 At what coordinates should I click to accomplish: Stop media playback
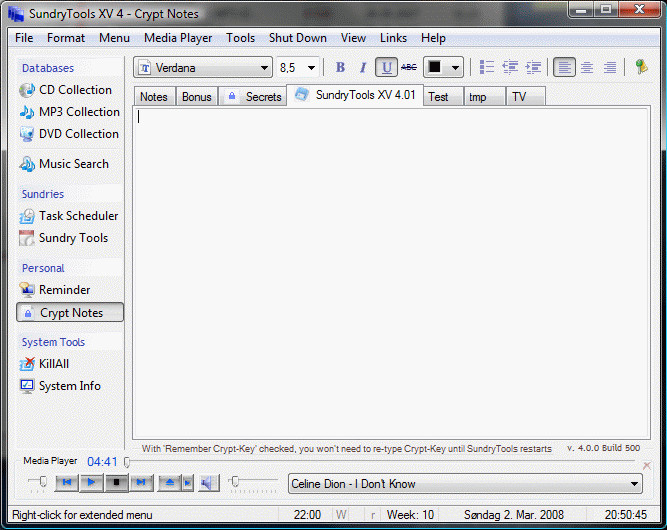click(x=116, y=482)
